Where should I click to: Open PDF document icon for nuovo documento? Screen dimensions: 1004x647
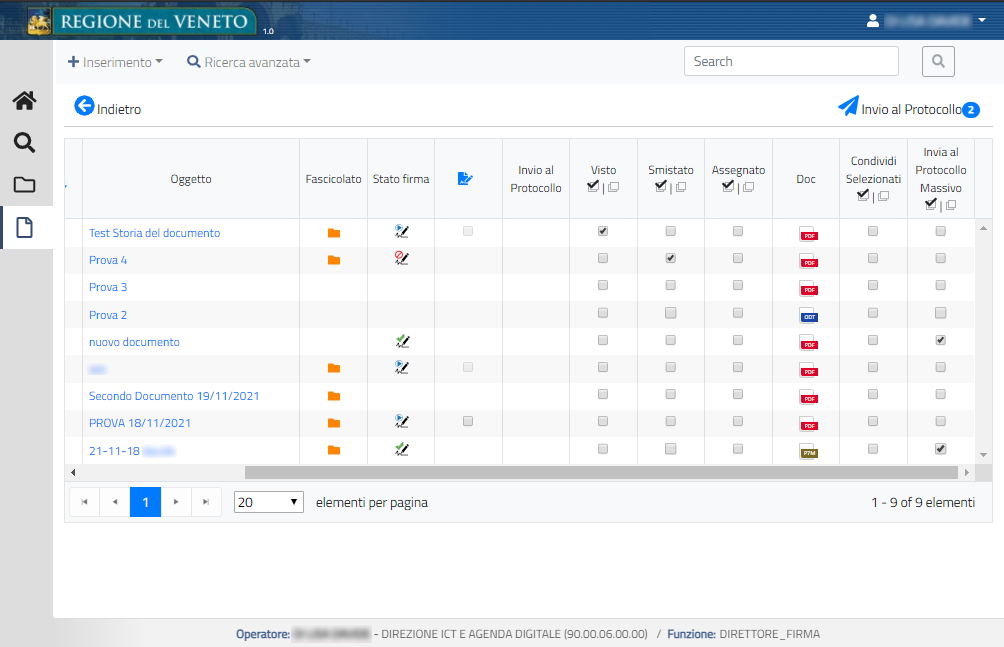(808, 342)
